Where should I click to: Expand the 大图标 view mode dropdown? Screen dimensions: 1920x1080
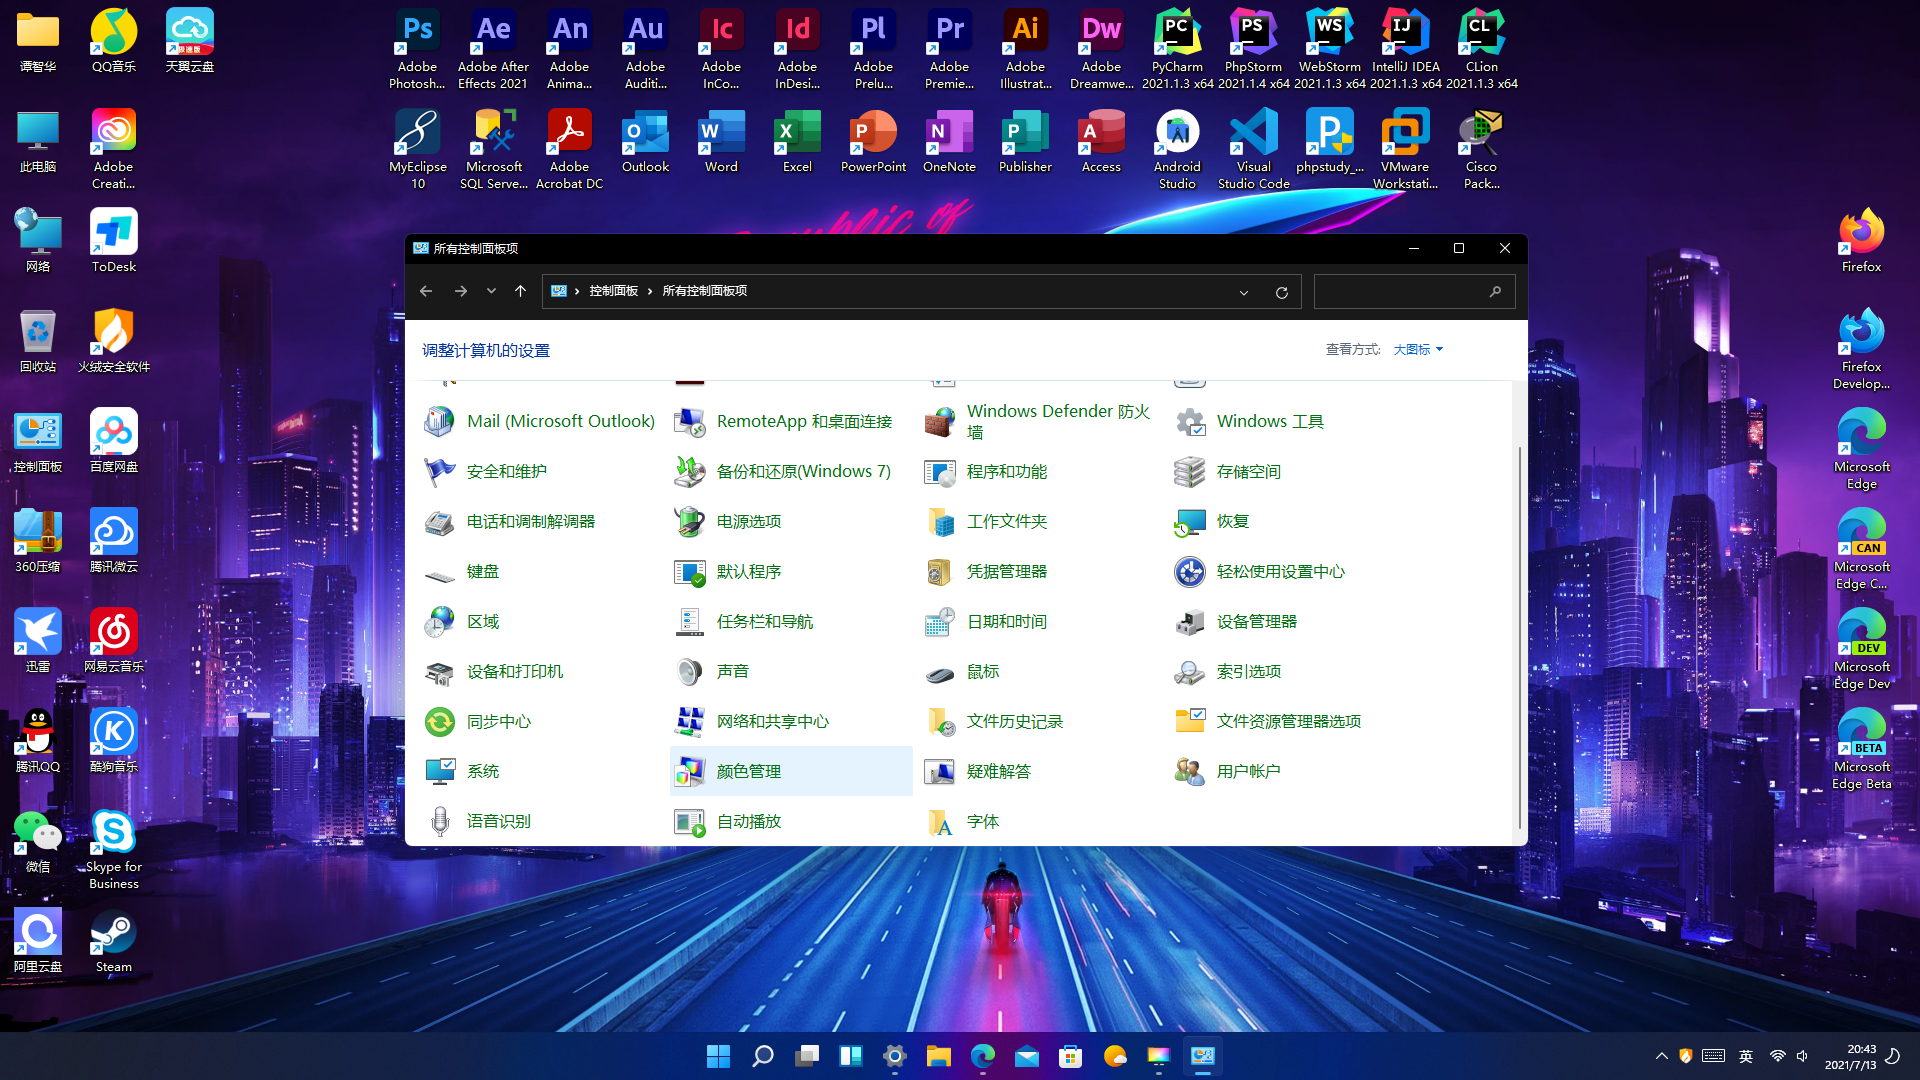point(1418,349)
